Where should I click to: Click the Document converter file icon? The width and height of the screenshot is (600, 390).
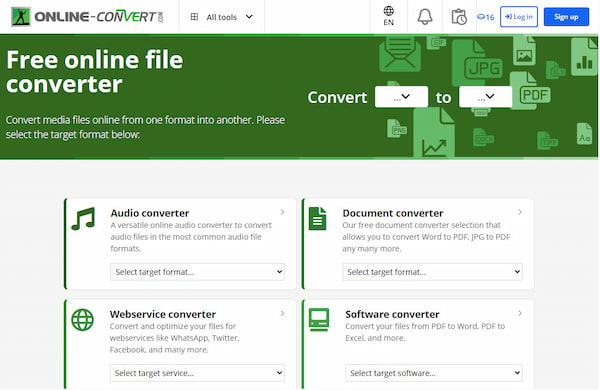pos(318,219)
